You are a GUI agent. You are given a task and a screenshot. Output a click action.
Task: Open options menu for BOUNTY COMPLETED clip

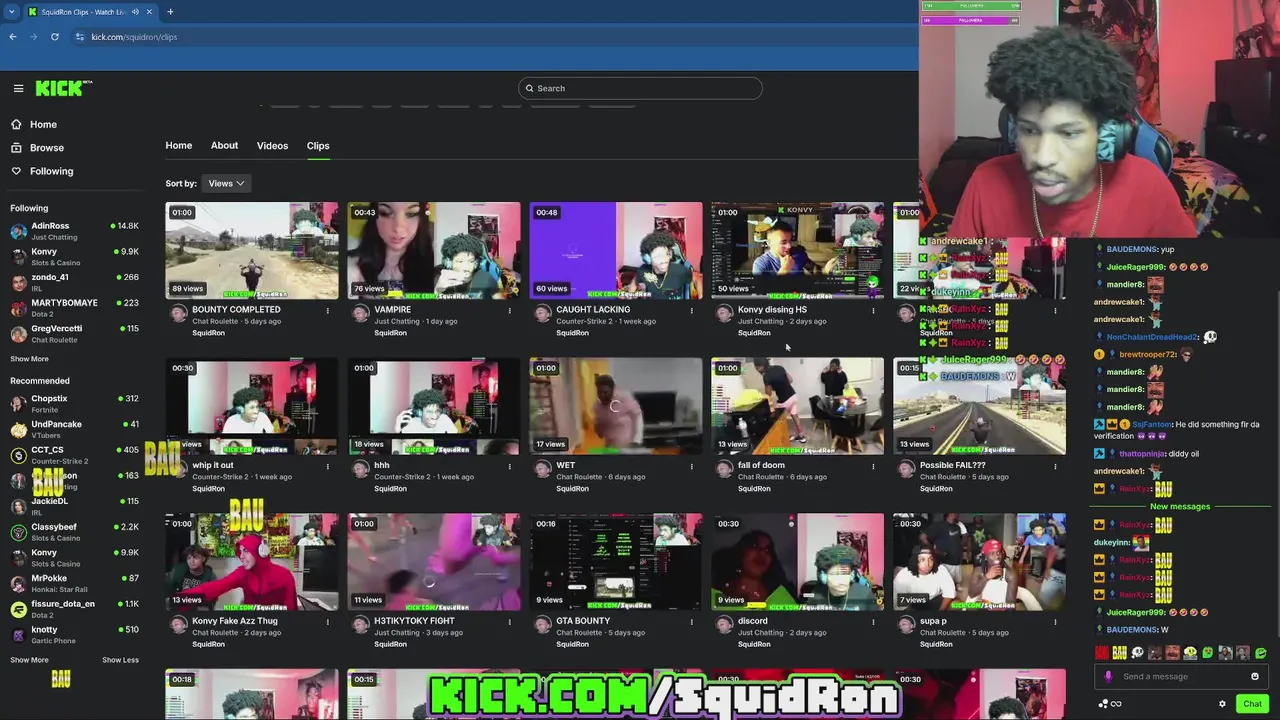[327, 310]
